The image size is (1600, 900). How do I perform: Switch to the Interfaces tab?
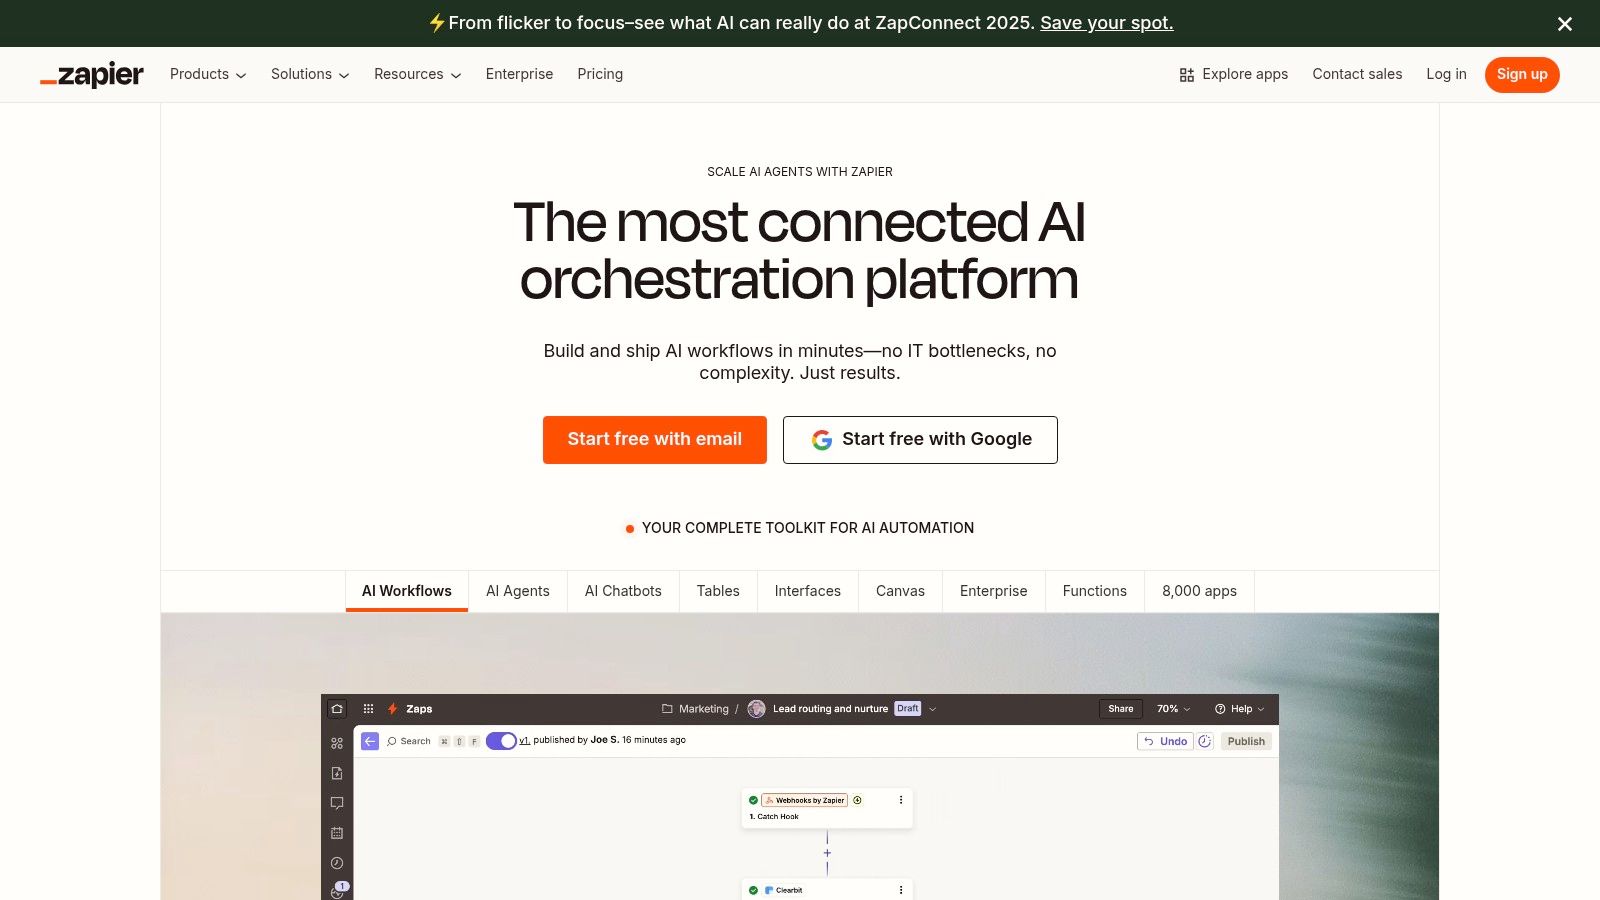tap(808, 592)
